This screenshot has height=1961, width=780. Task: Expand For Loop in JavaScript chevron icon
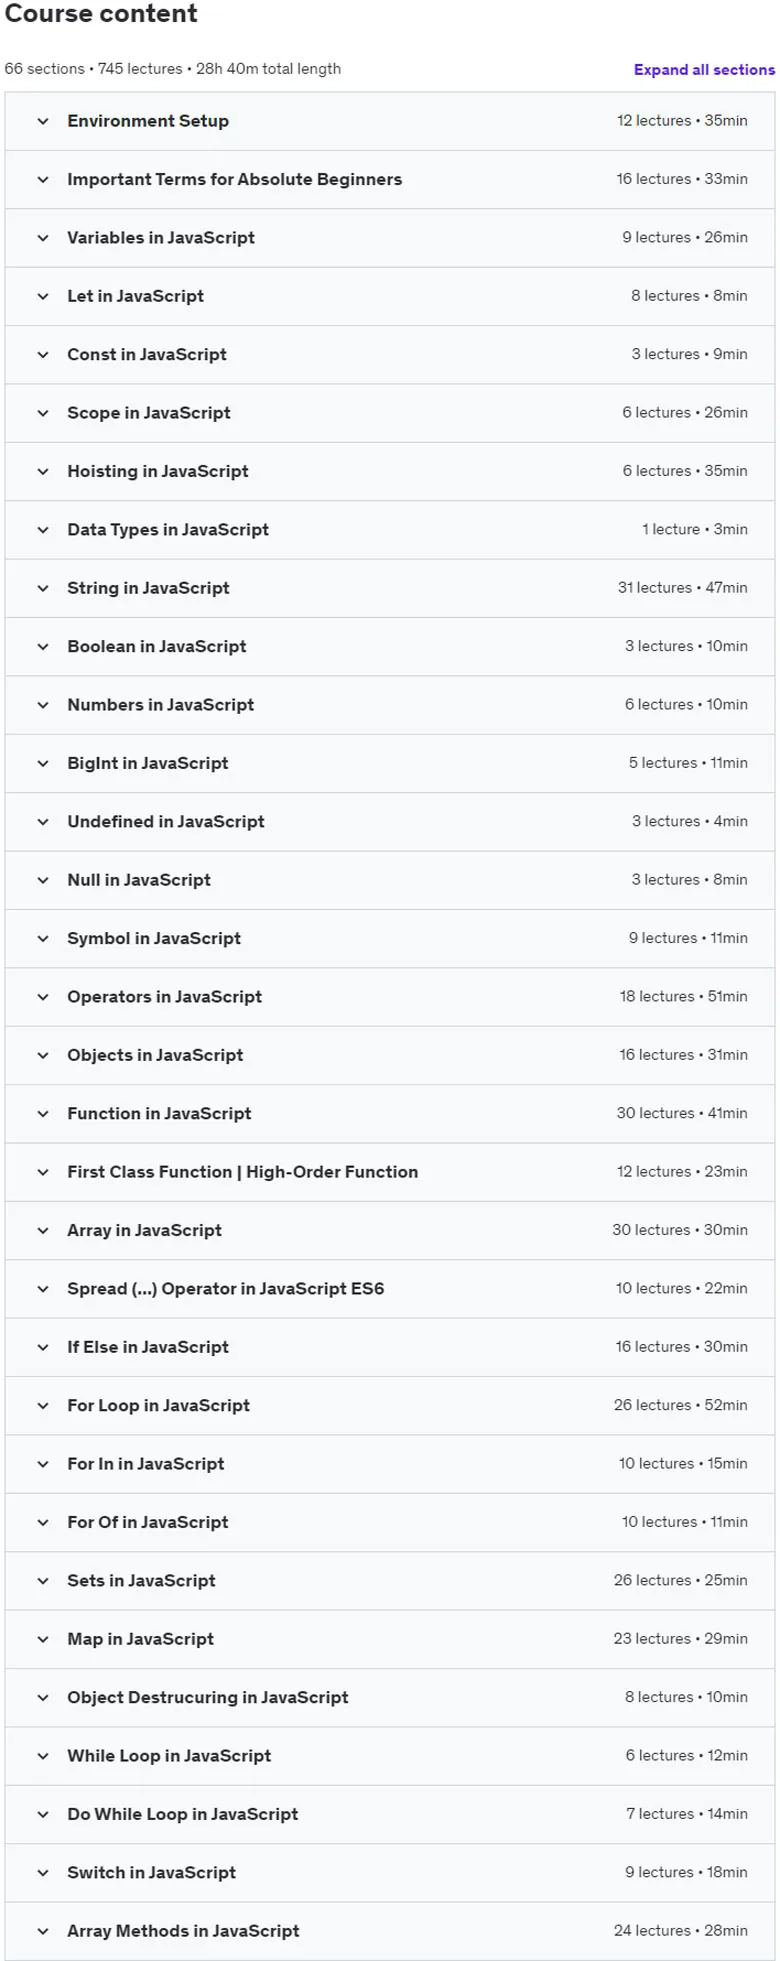[43, 1406]
